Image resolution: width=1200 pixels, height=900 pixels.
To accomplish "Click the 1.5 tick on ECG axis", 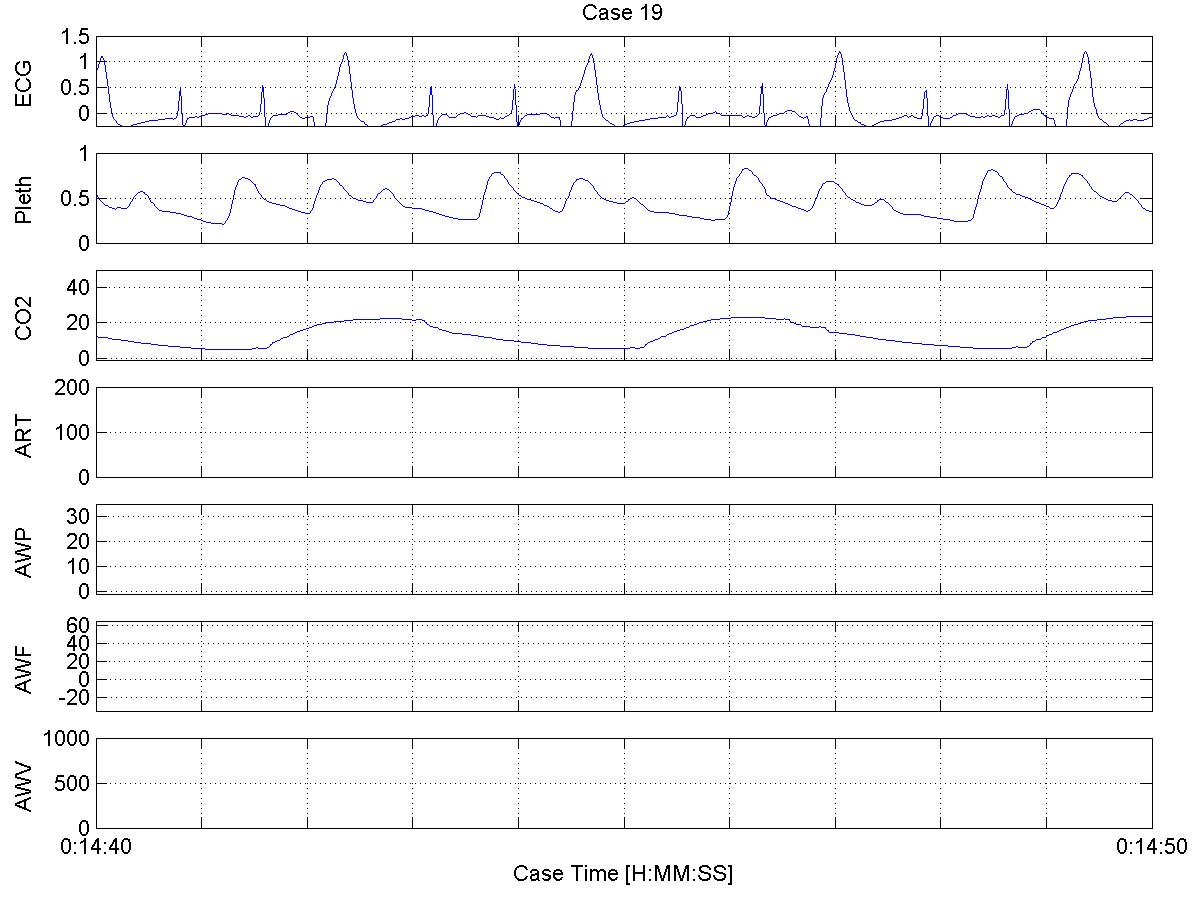I will (x=76, y=37).
